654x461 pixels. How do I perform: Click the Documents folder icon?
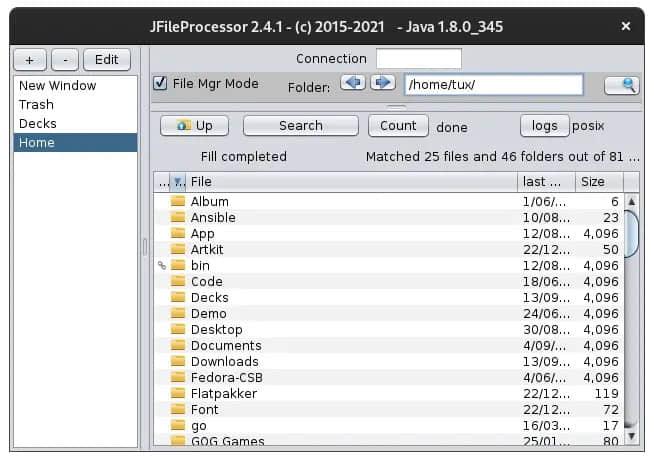(178, 346)
